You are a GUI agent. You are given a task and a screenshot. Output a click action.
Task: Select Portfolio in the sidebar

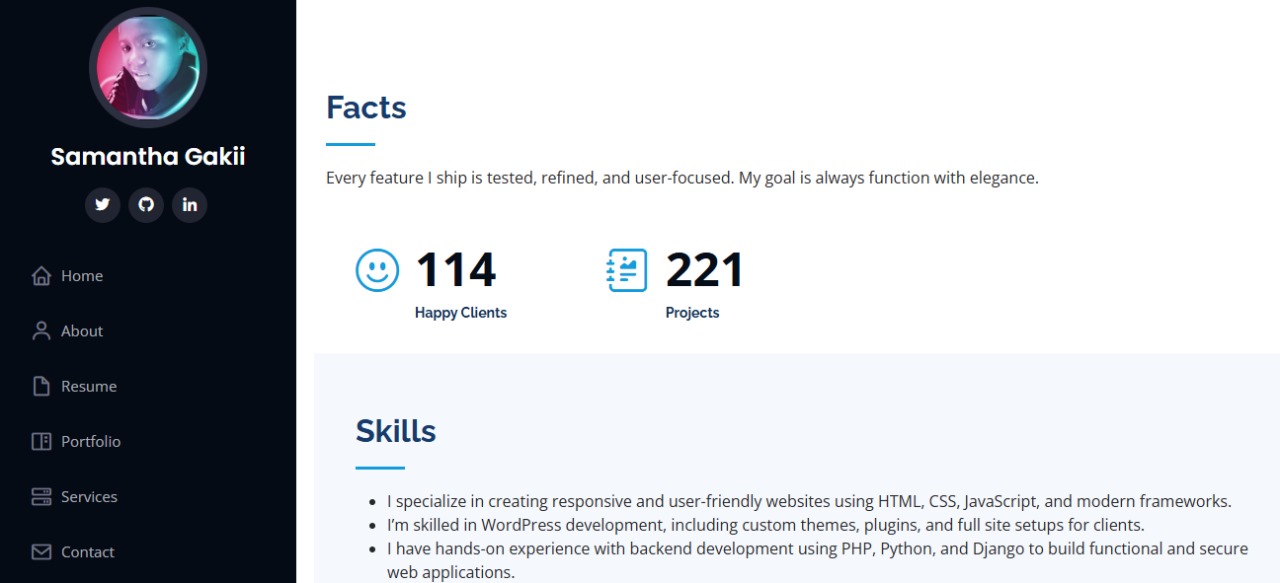(x=91, y=441)
